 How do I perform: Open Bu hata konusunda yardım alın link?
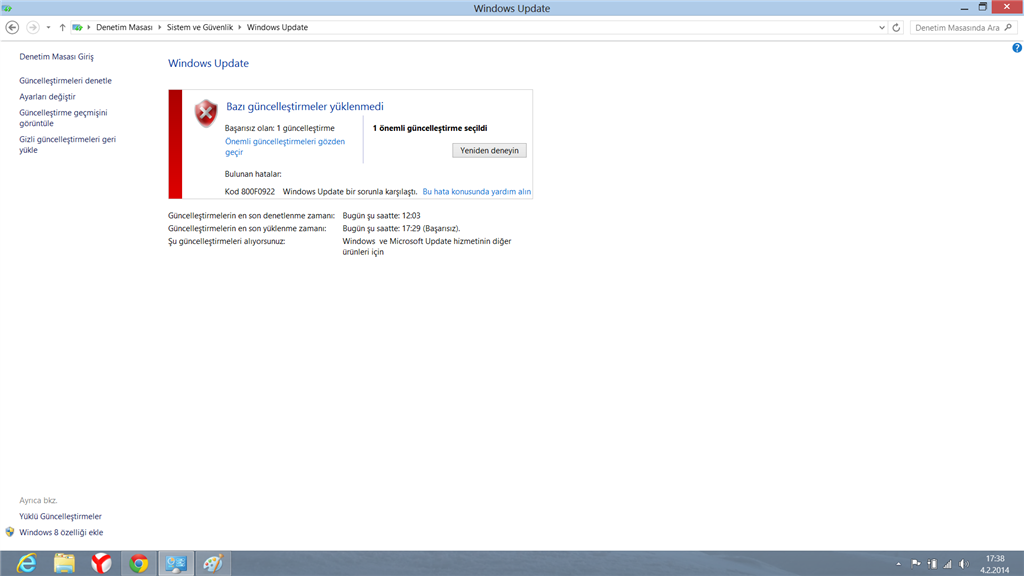point(477,192)
